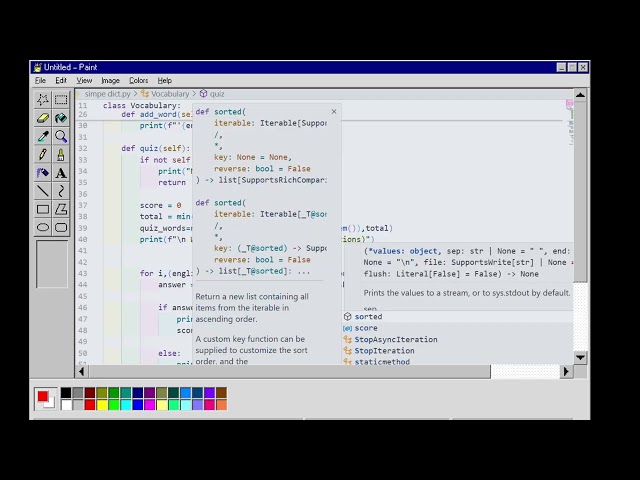Screen dimensions: 640x480
Task: Select the dark red color swatch
Action: coord(90,393)
